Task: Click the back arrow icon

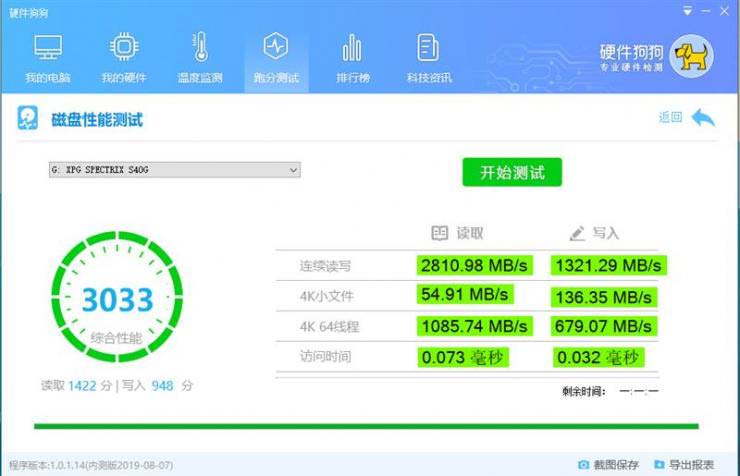Action: [x=703, y=117]
